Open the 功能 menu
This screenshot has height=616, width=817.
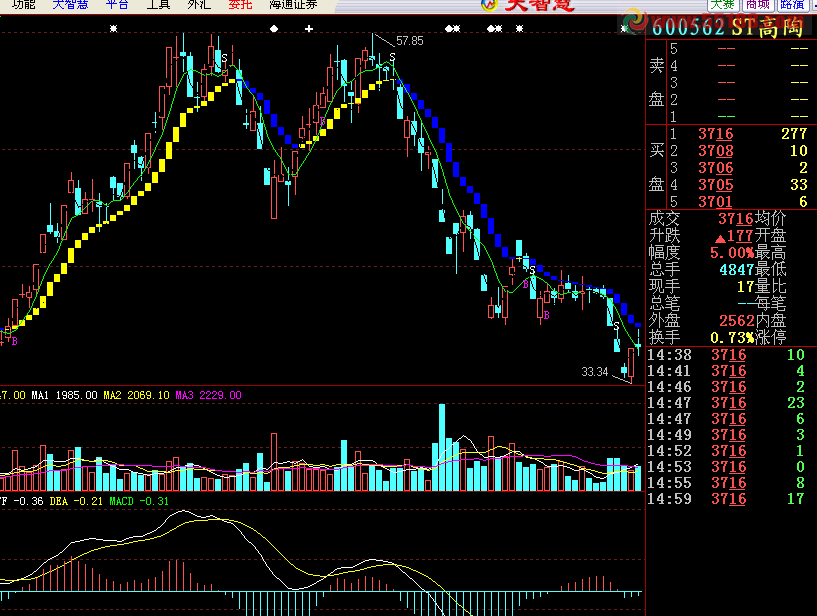tap(22, 5)
